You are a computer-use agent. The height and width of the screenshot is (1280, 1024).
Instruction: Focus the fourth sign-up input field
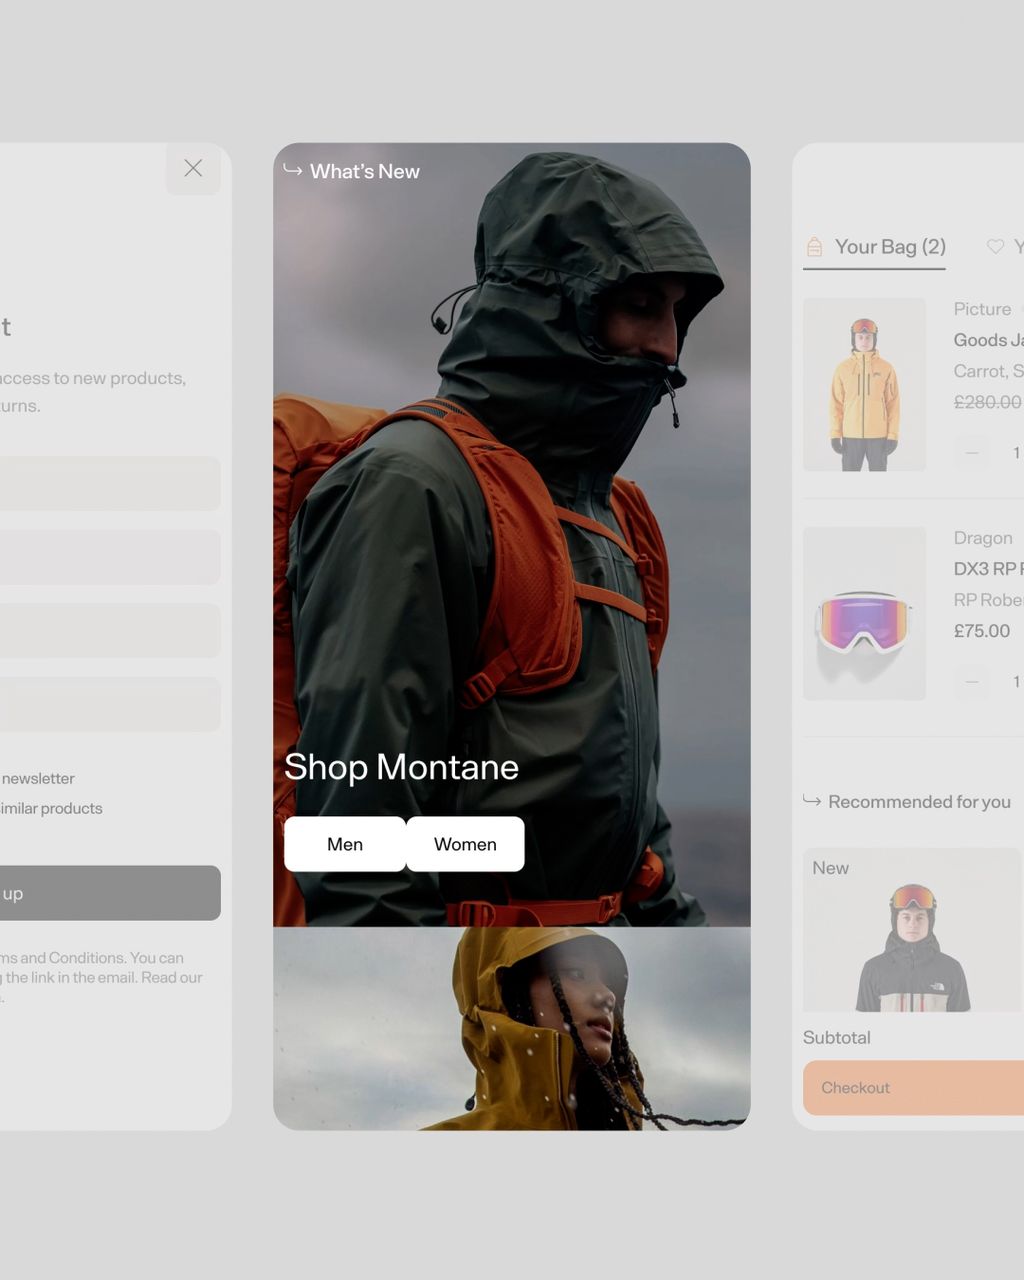point(110,704)
